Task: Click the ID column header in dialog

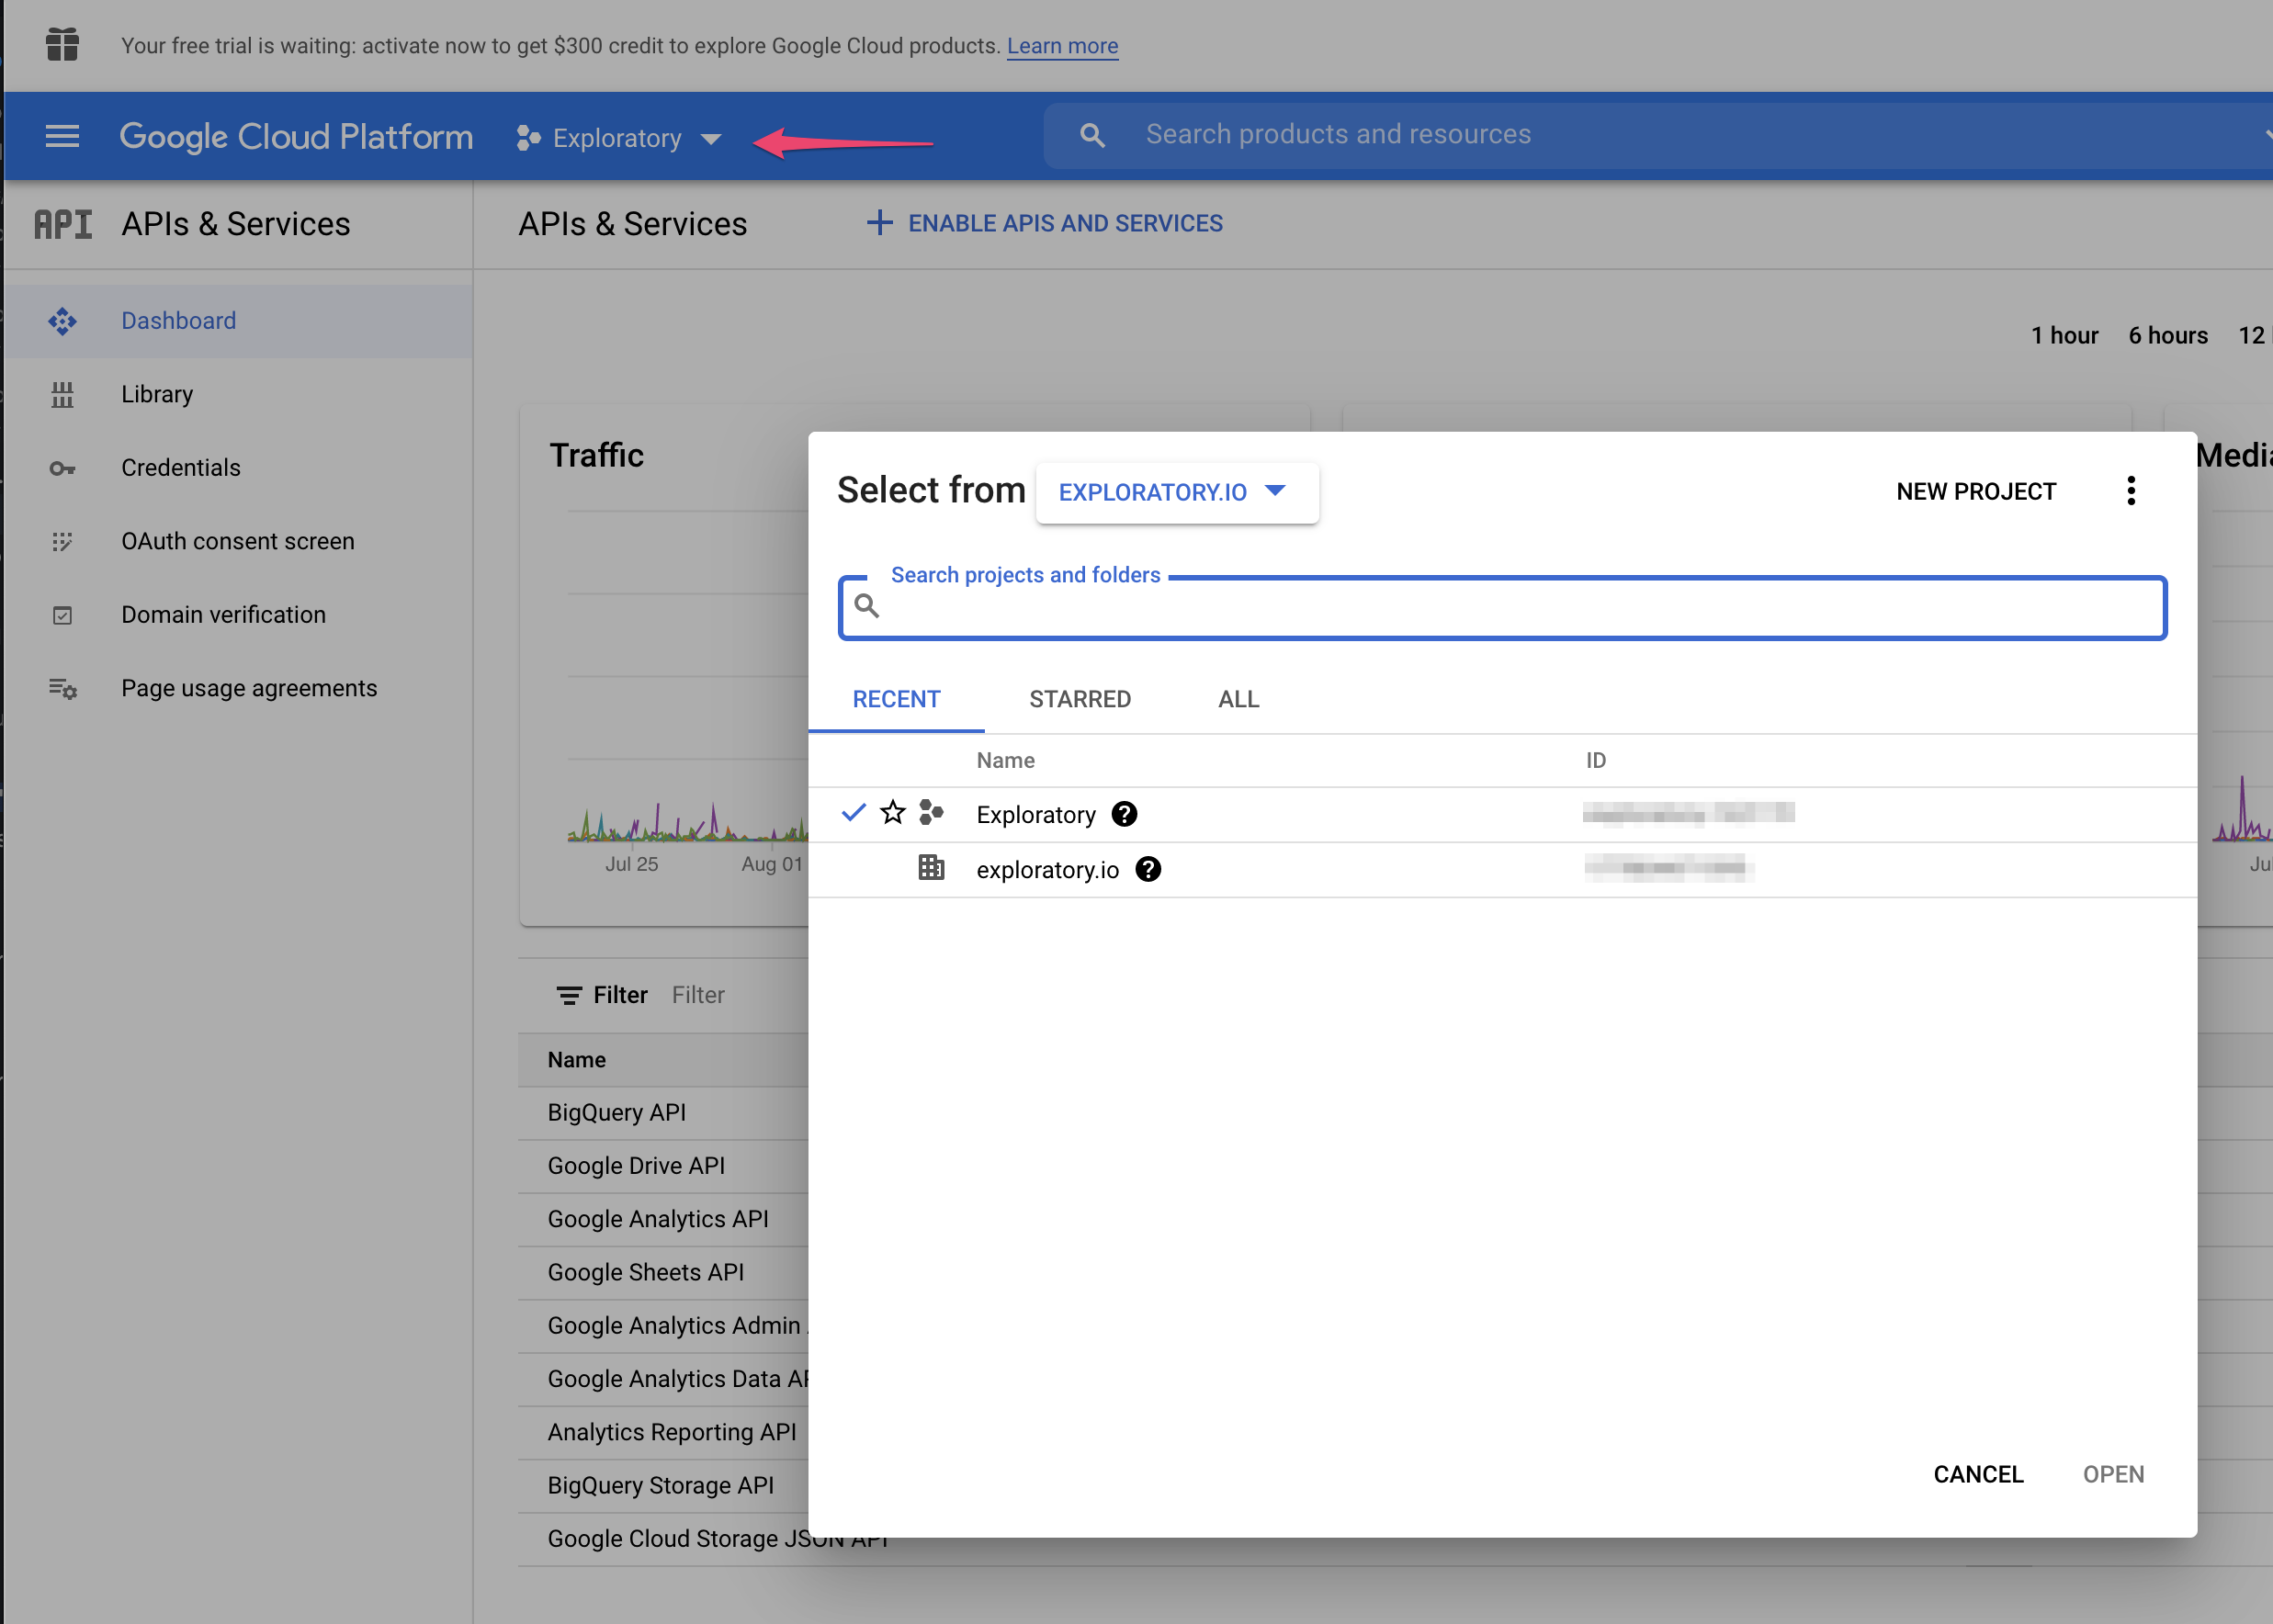Action: tap(1595, 760)
